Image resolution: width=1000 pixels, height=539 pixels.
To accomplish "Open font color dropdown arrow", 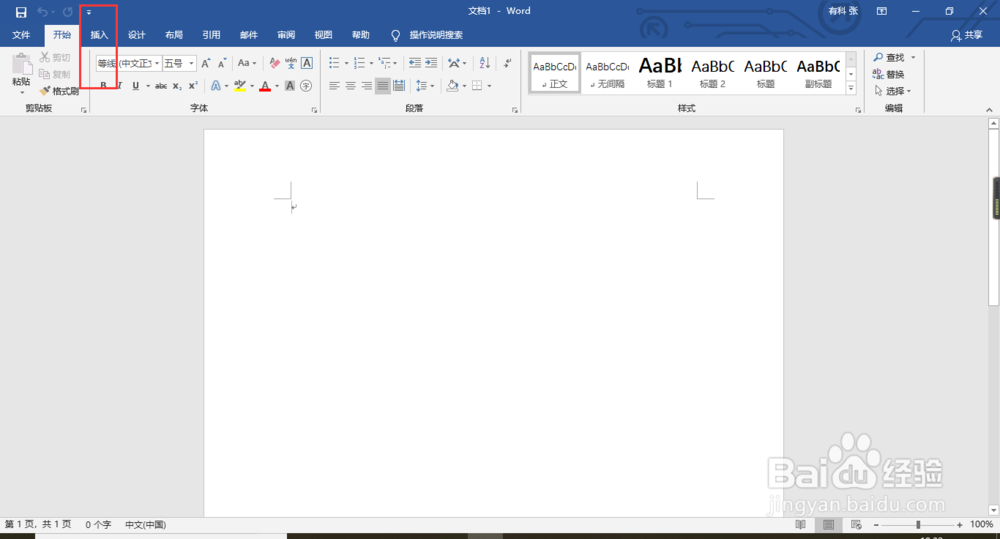I will [x=277, y=85].
